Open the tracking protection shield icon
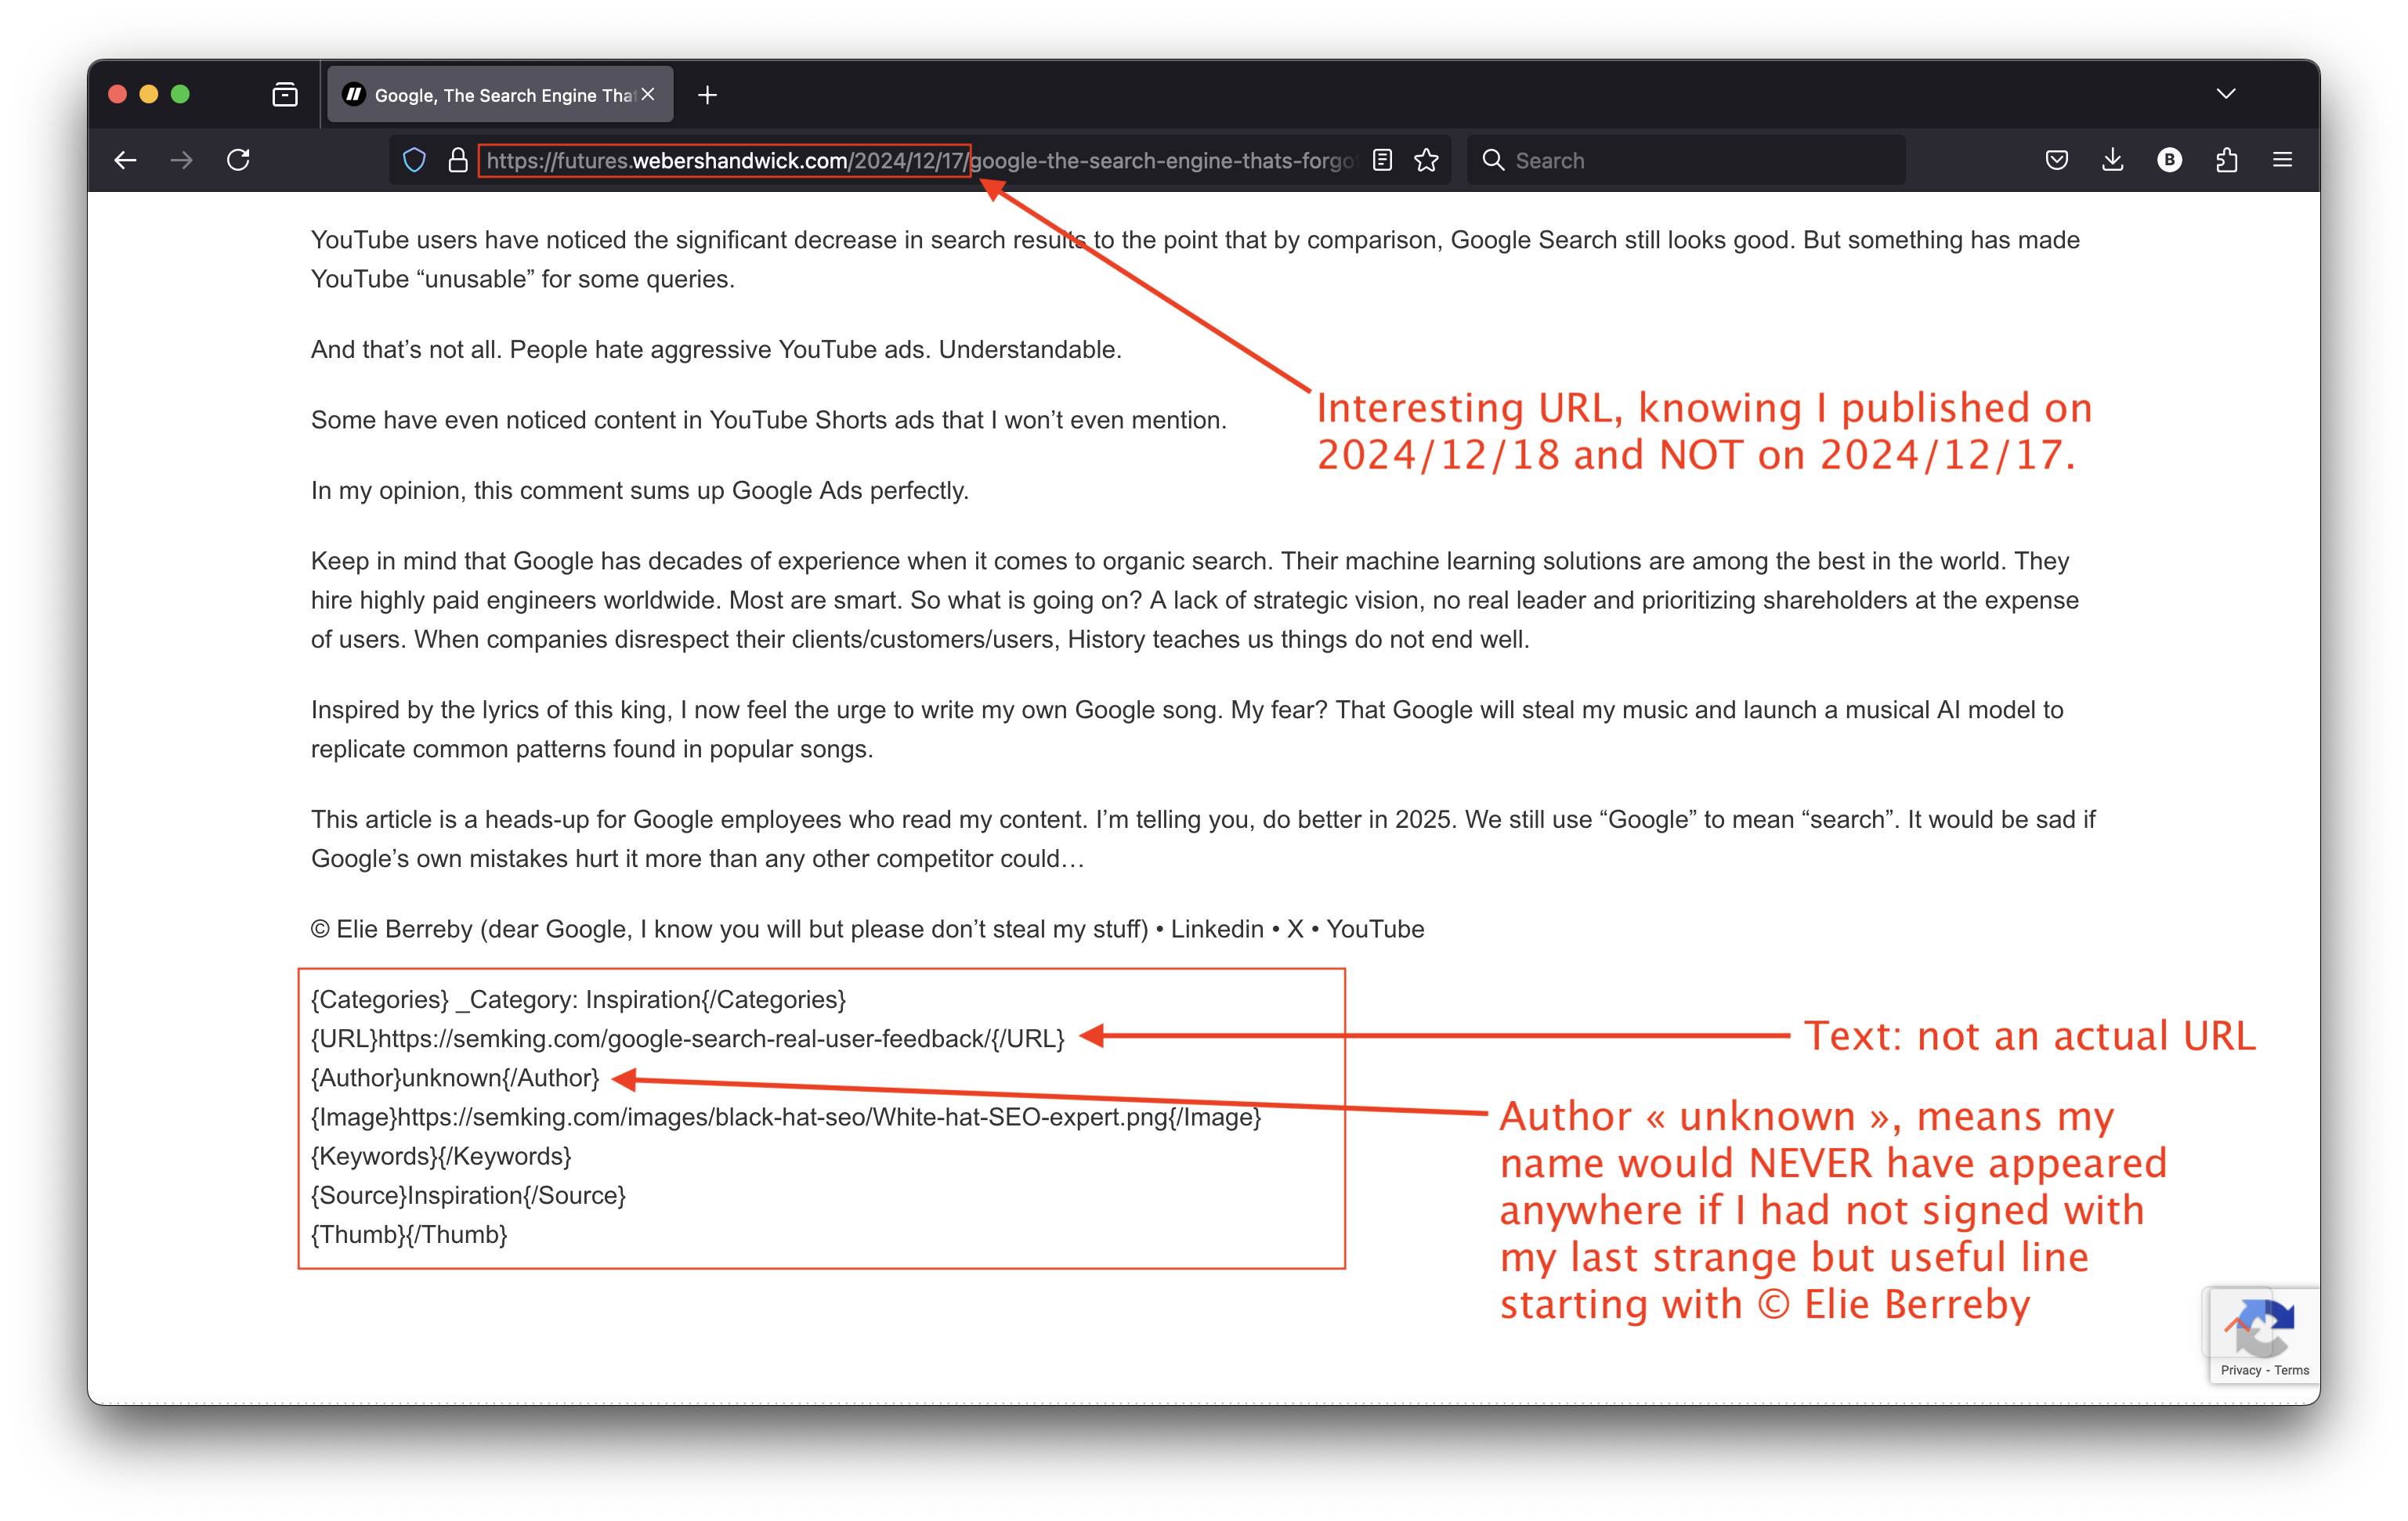 pos(414,160)
